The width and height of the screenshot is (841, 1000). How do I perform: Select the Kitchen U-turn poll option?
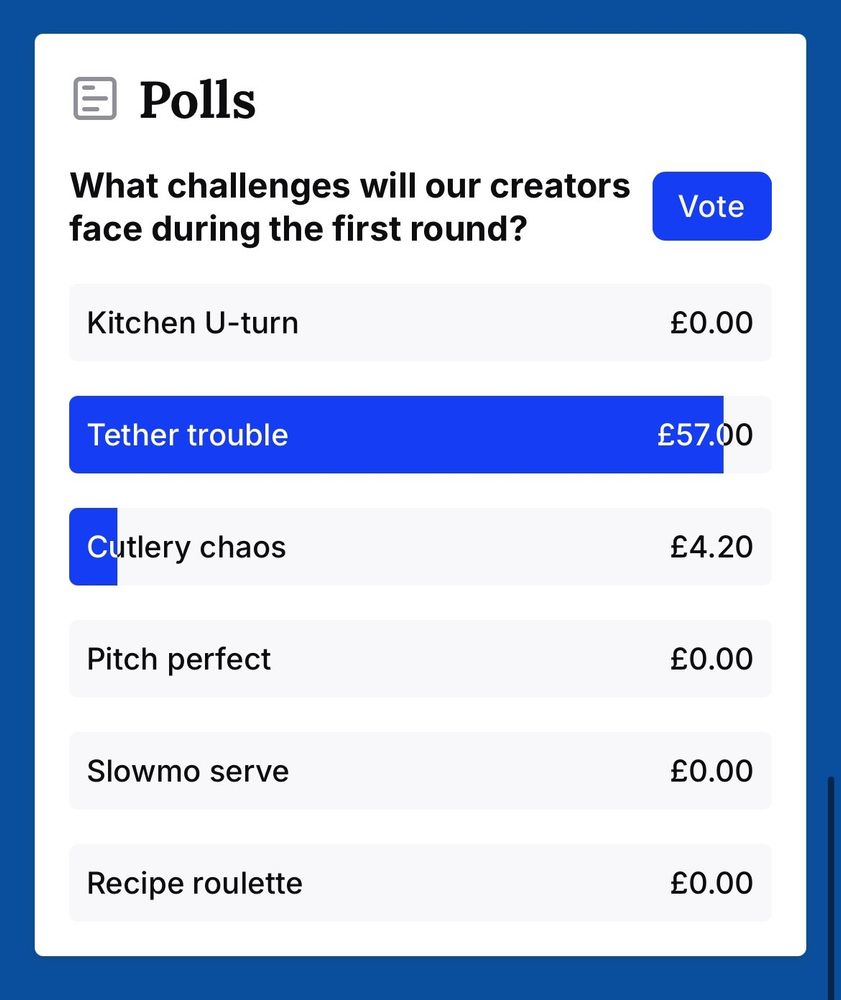pyautogui.click(x=420, y=323)
